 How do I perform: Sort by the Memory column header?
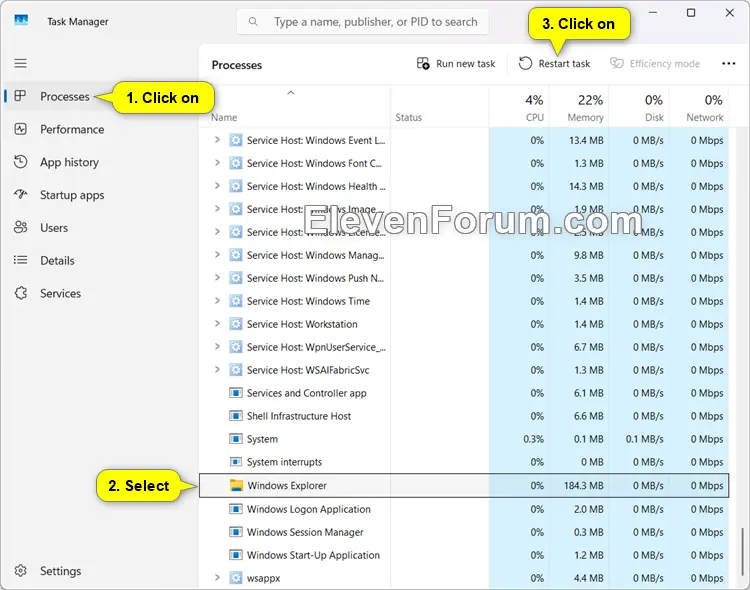pos(579,108)
